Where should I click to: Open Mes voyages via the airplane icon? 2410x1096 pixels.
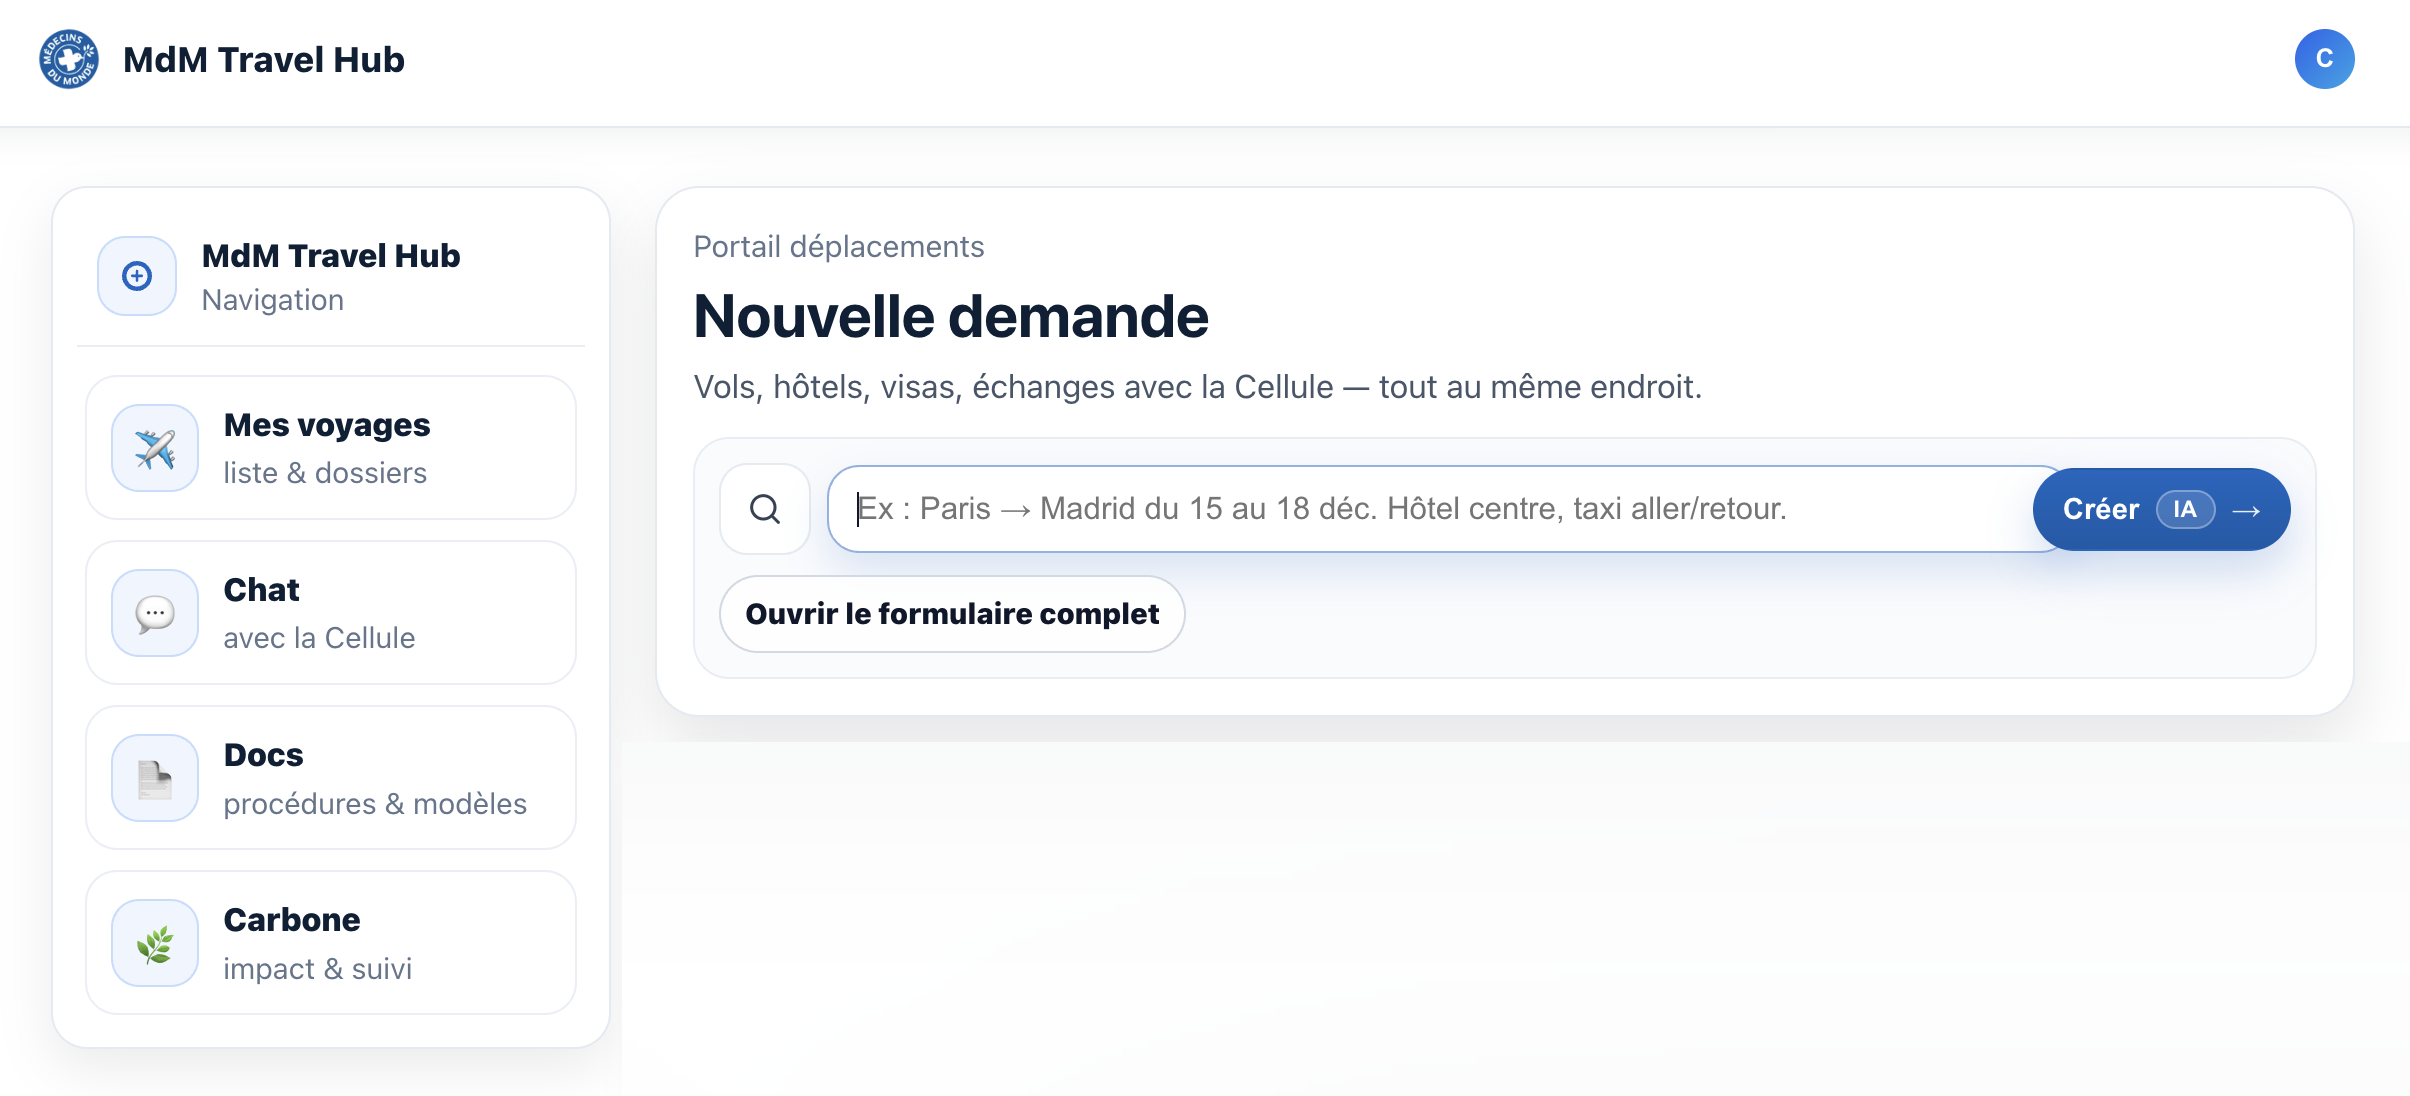coord(154,447)
